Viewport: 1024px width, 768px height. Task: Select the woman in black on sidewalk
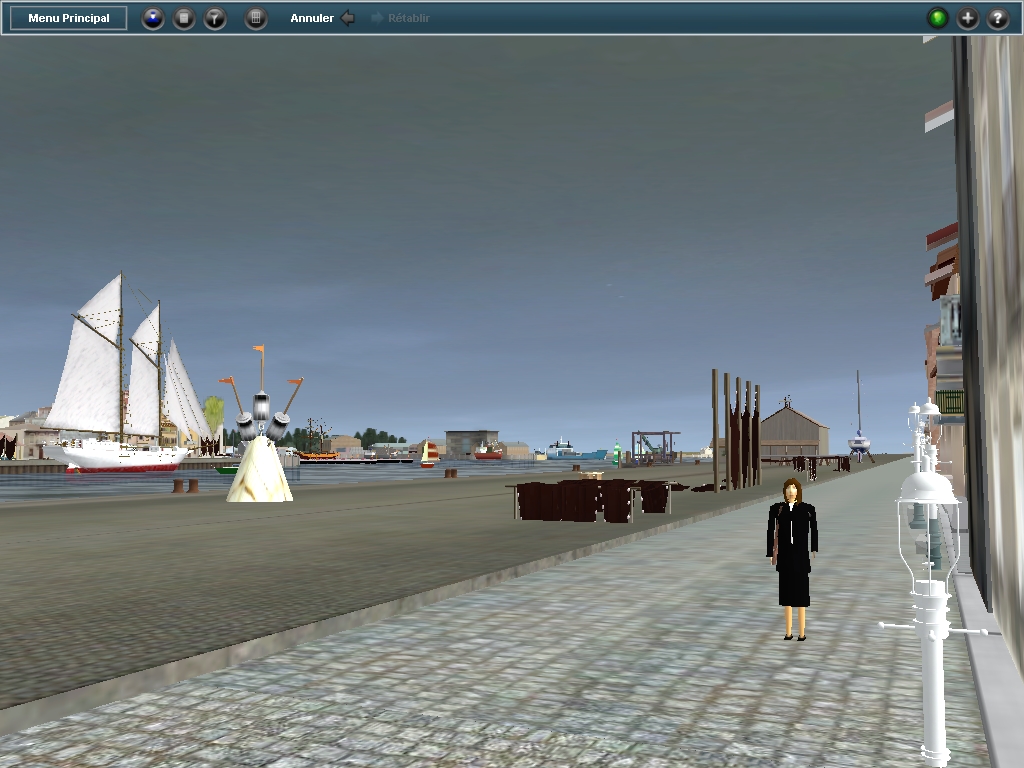click(792, 559)
